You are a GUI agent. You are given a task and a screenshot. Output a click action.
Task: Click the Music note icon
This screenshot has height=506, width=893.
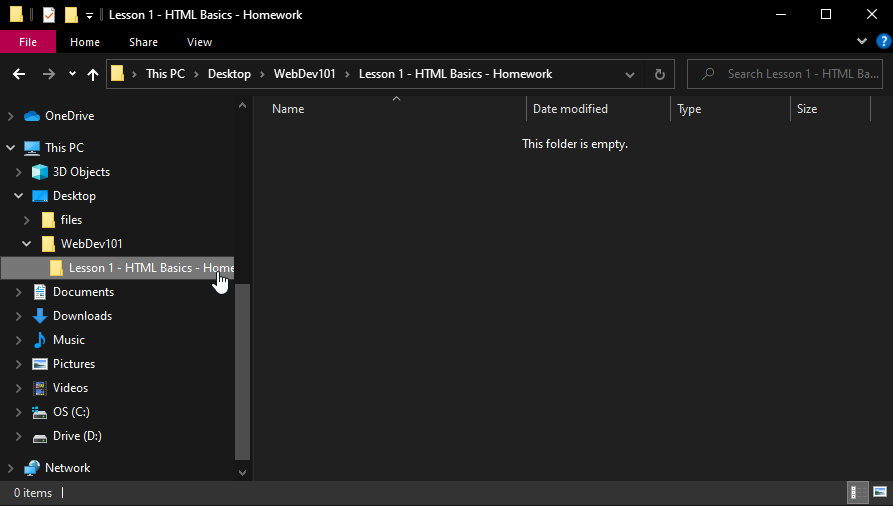pyautogui.click(x=39, y=340)
